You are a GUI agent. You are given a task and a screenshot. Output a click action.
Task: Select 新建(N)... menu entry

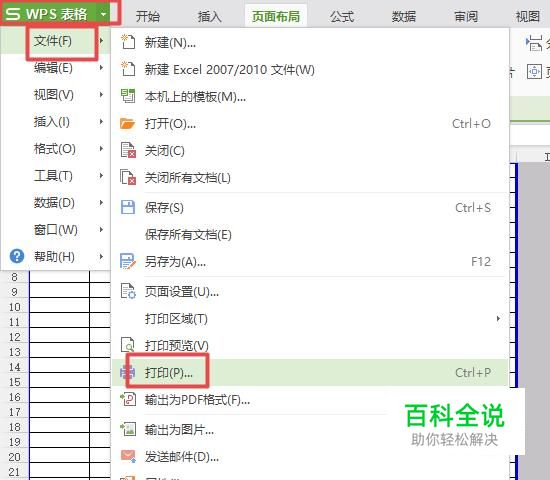point(310,42)
